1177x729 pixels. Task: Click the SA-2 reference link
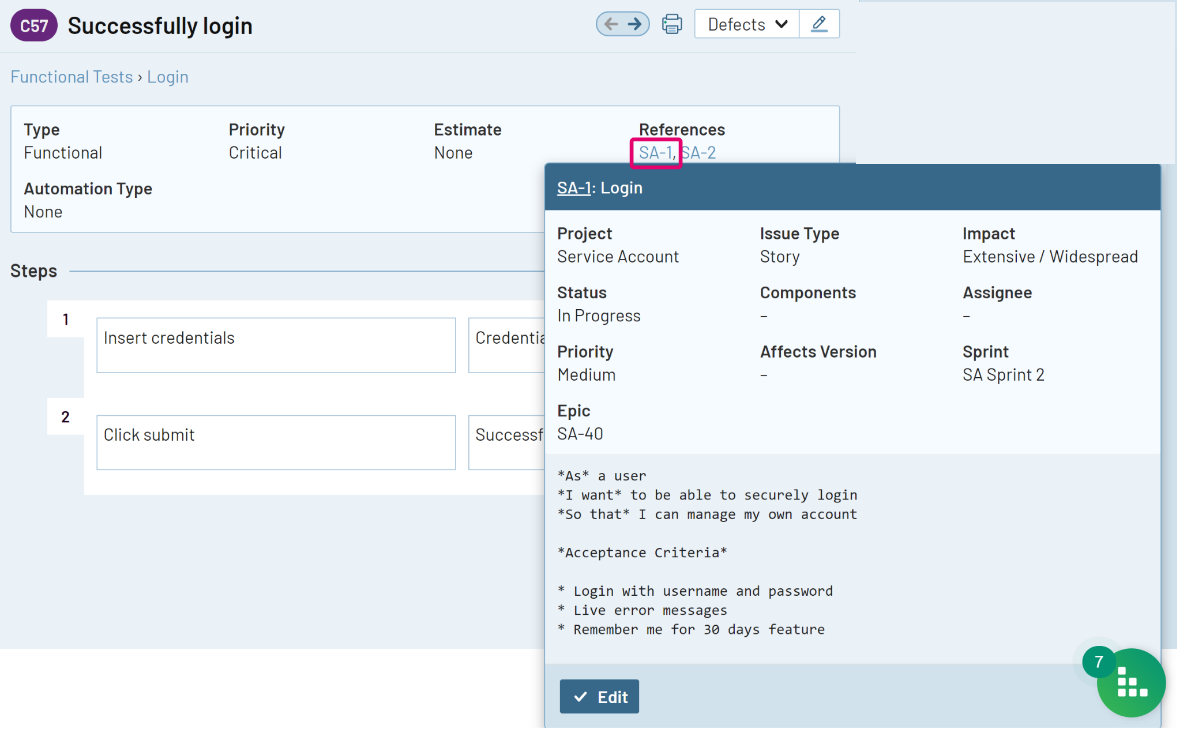tap(699, 153)
